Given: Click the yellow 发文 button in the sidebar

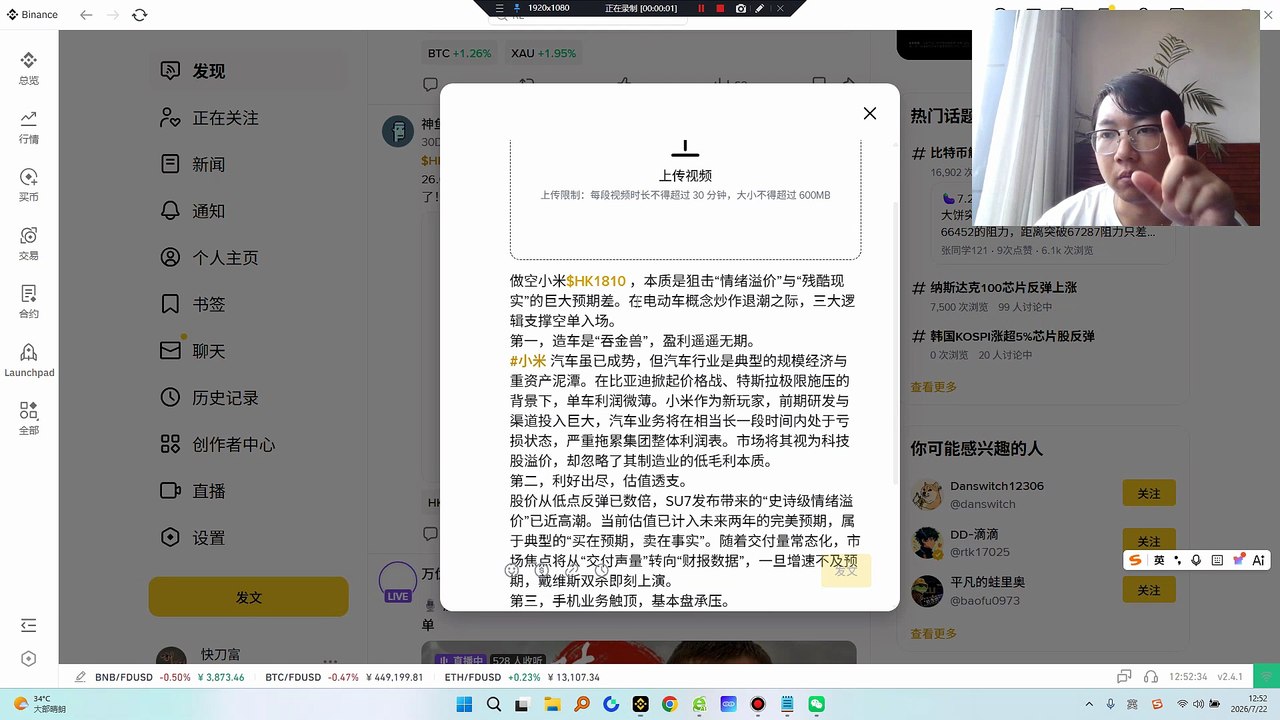Looking at the screenshot, I should [x=248, y=597].
